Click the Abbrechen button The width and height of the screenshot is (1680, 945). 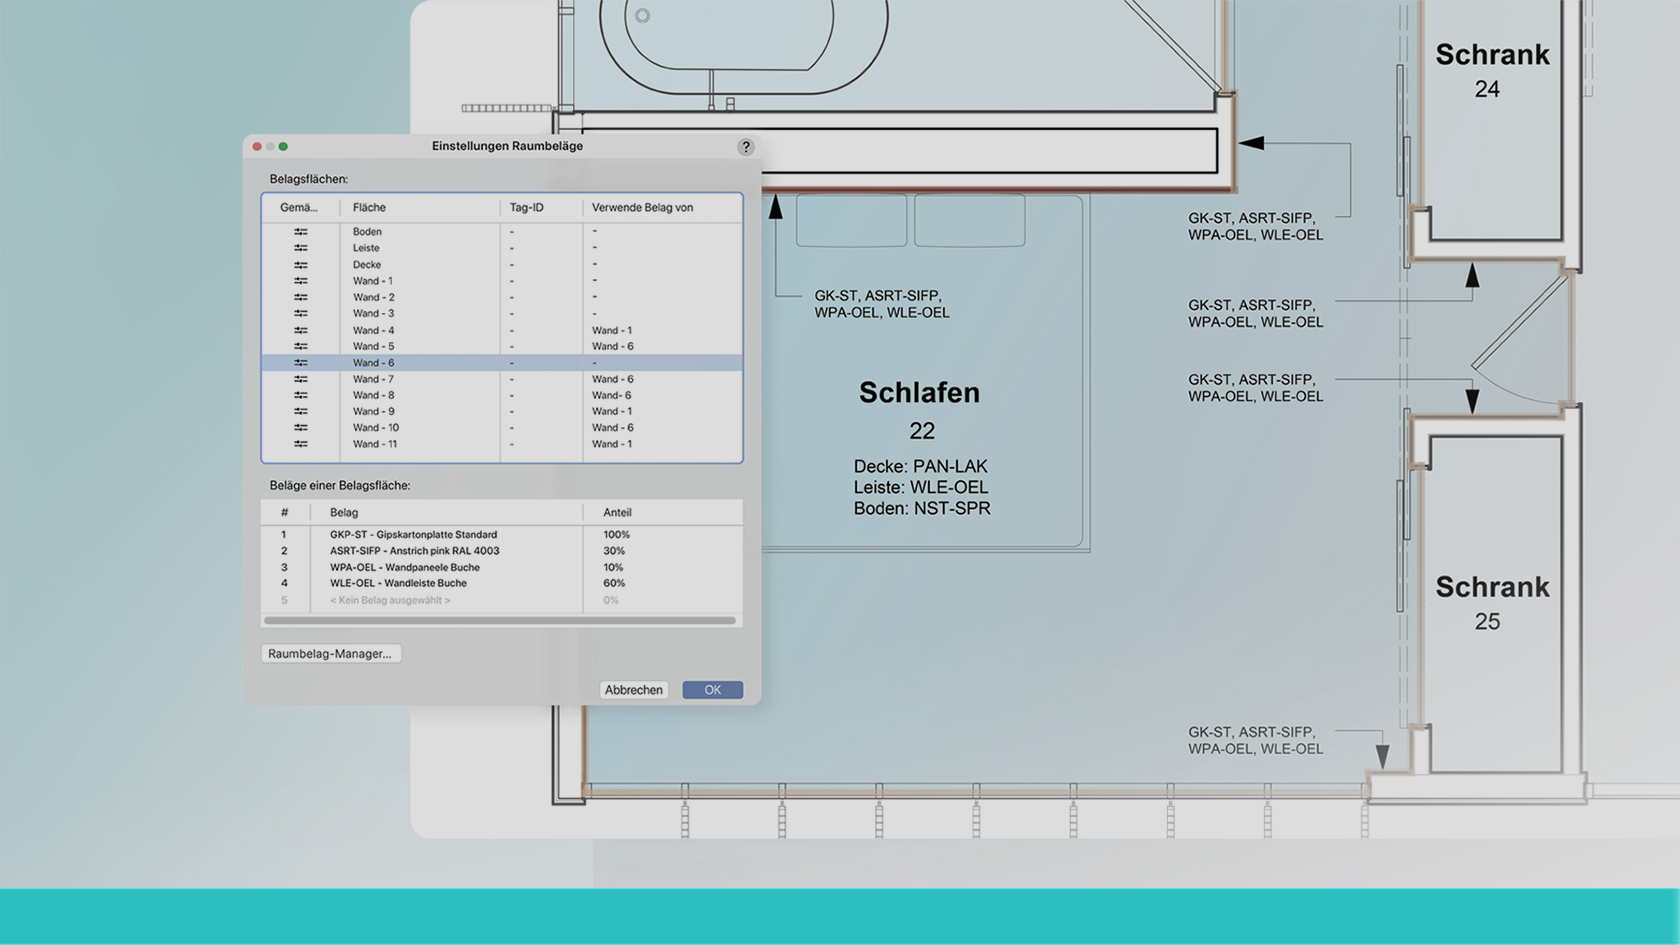[634, 690]
